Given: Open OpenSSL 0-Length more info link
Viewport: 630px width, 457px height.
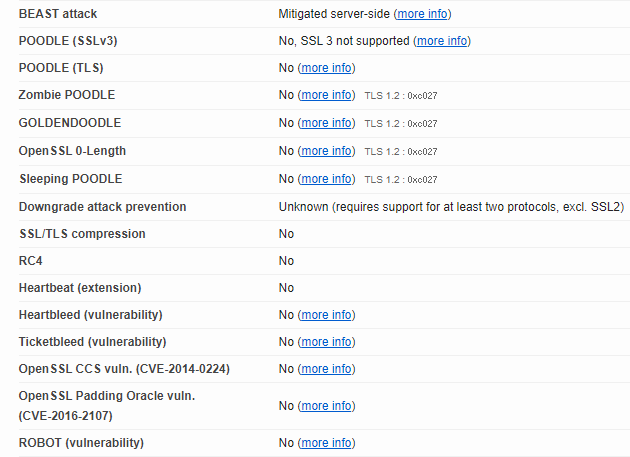Looking at the screenshot, I should pos(326,151).
